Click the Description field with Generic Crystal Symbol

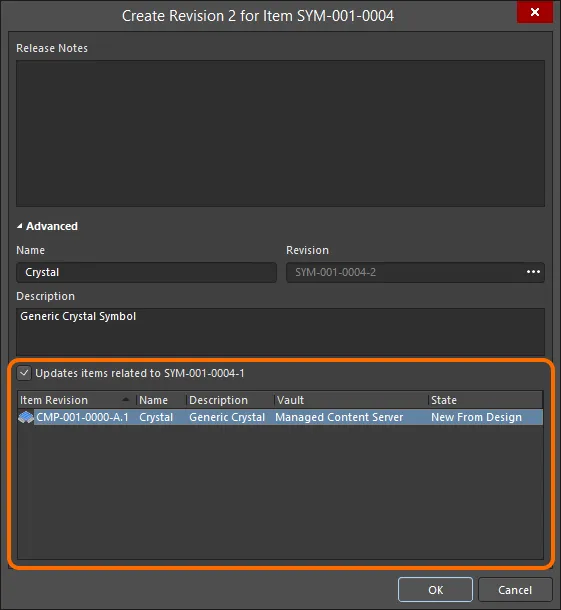pyautogui.click(x=280, y=331)
